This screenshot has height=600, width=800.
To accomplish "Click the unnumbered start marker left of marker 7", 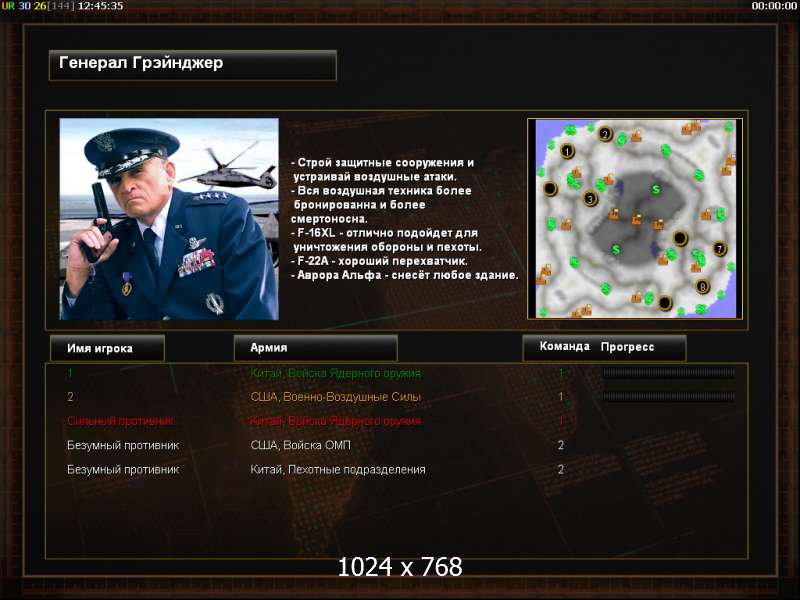I will point(680,238).
